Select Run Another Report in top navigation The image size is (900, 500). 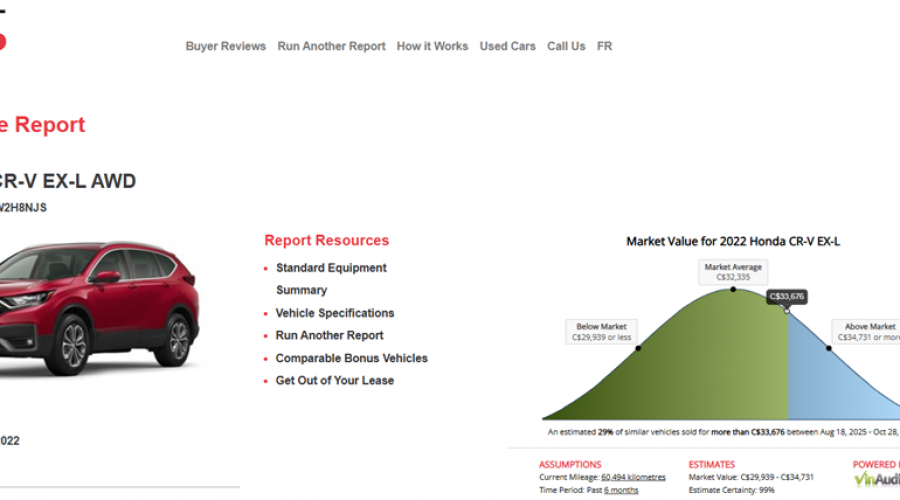pyautogui.click(x=331, y=46)
